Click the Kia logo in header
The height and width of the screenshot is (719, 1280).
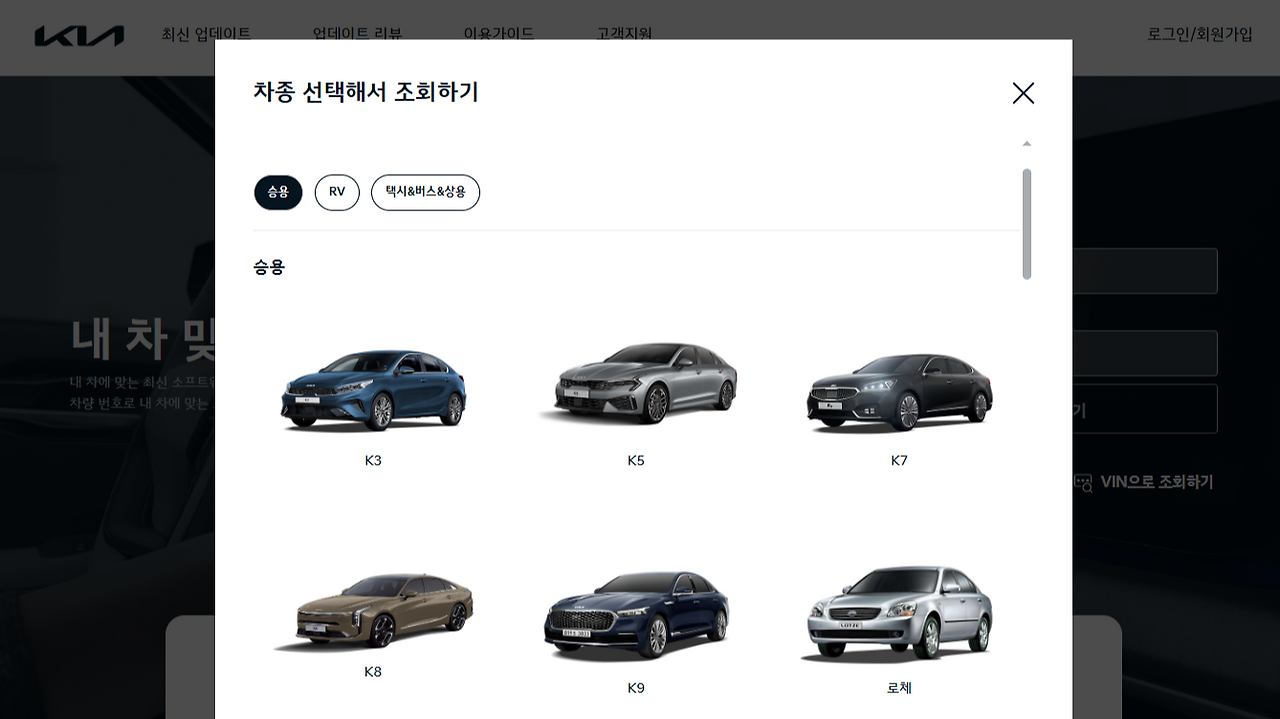pyautogui.click(x=79, y=36)
